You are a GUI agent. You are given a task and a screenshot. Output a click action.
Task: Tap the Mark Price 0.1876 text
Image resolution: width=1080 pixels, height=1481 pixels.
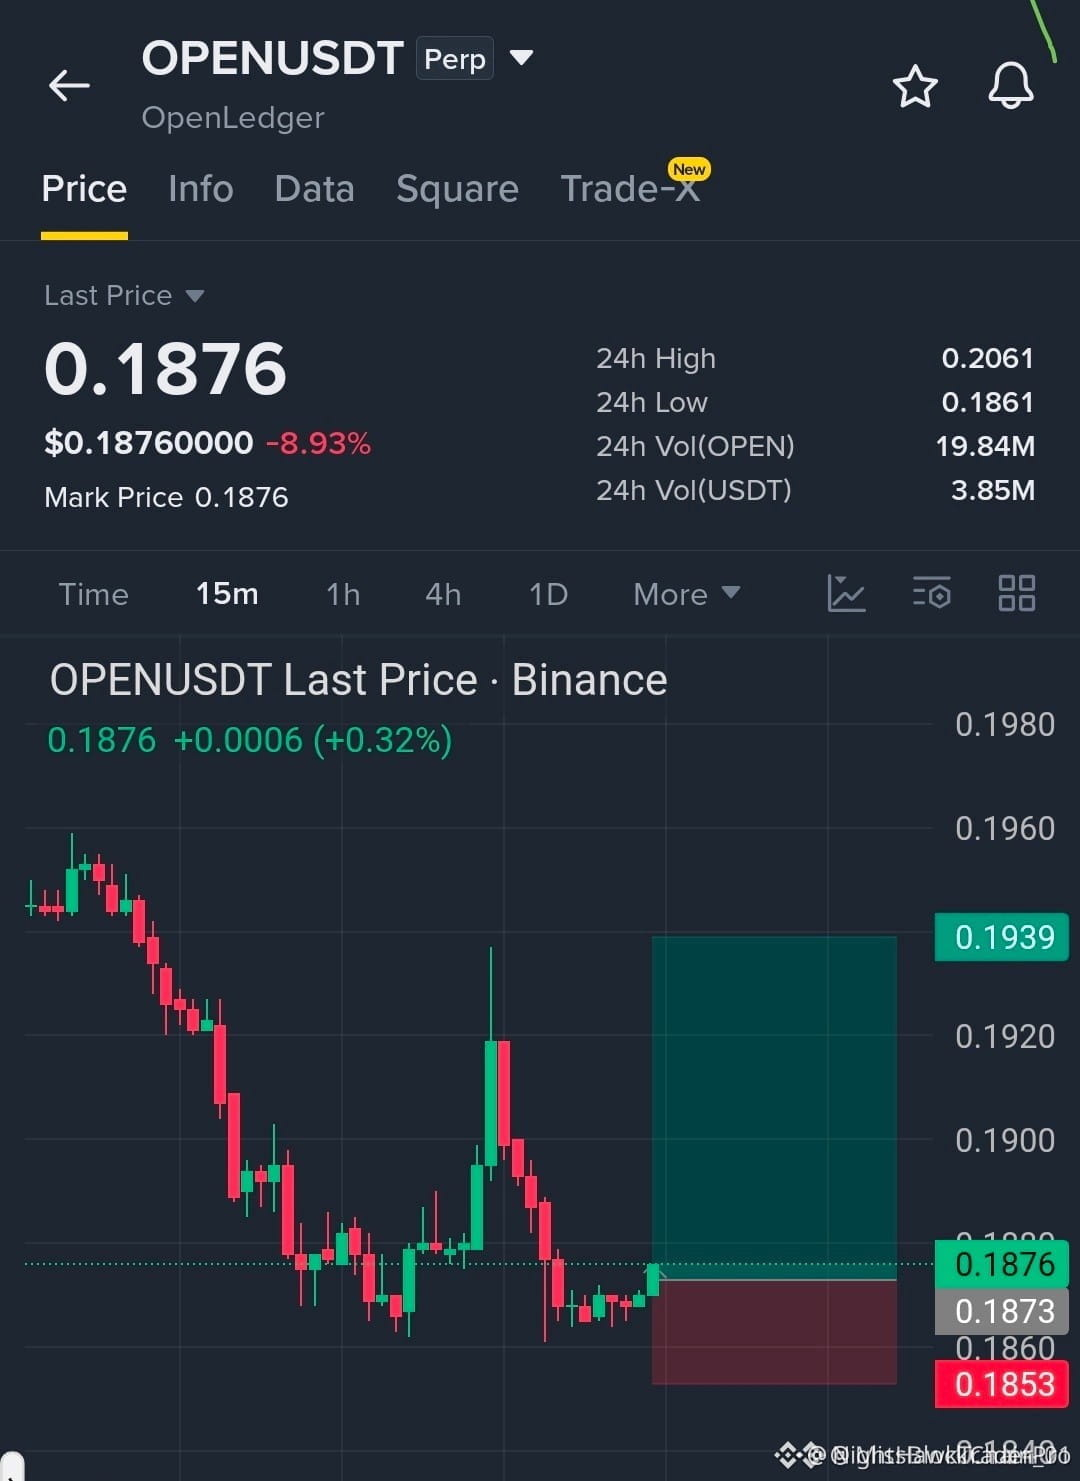click(x=166, y=497)
